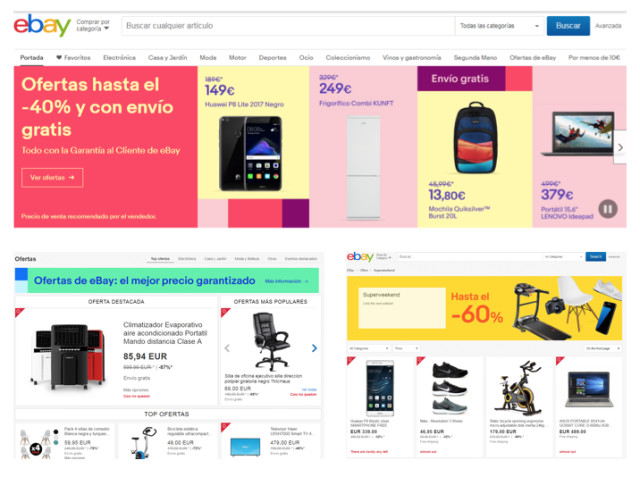The image size is (640, 477).
Task: Click Ver ofertas button on banner
Action: (x=52, y=177)
